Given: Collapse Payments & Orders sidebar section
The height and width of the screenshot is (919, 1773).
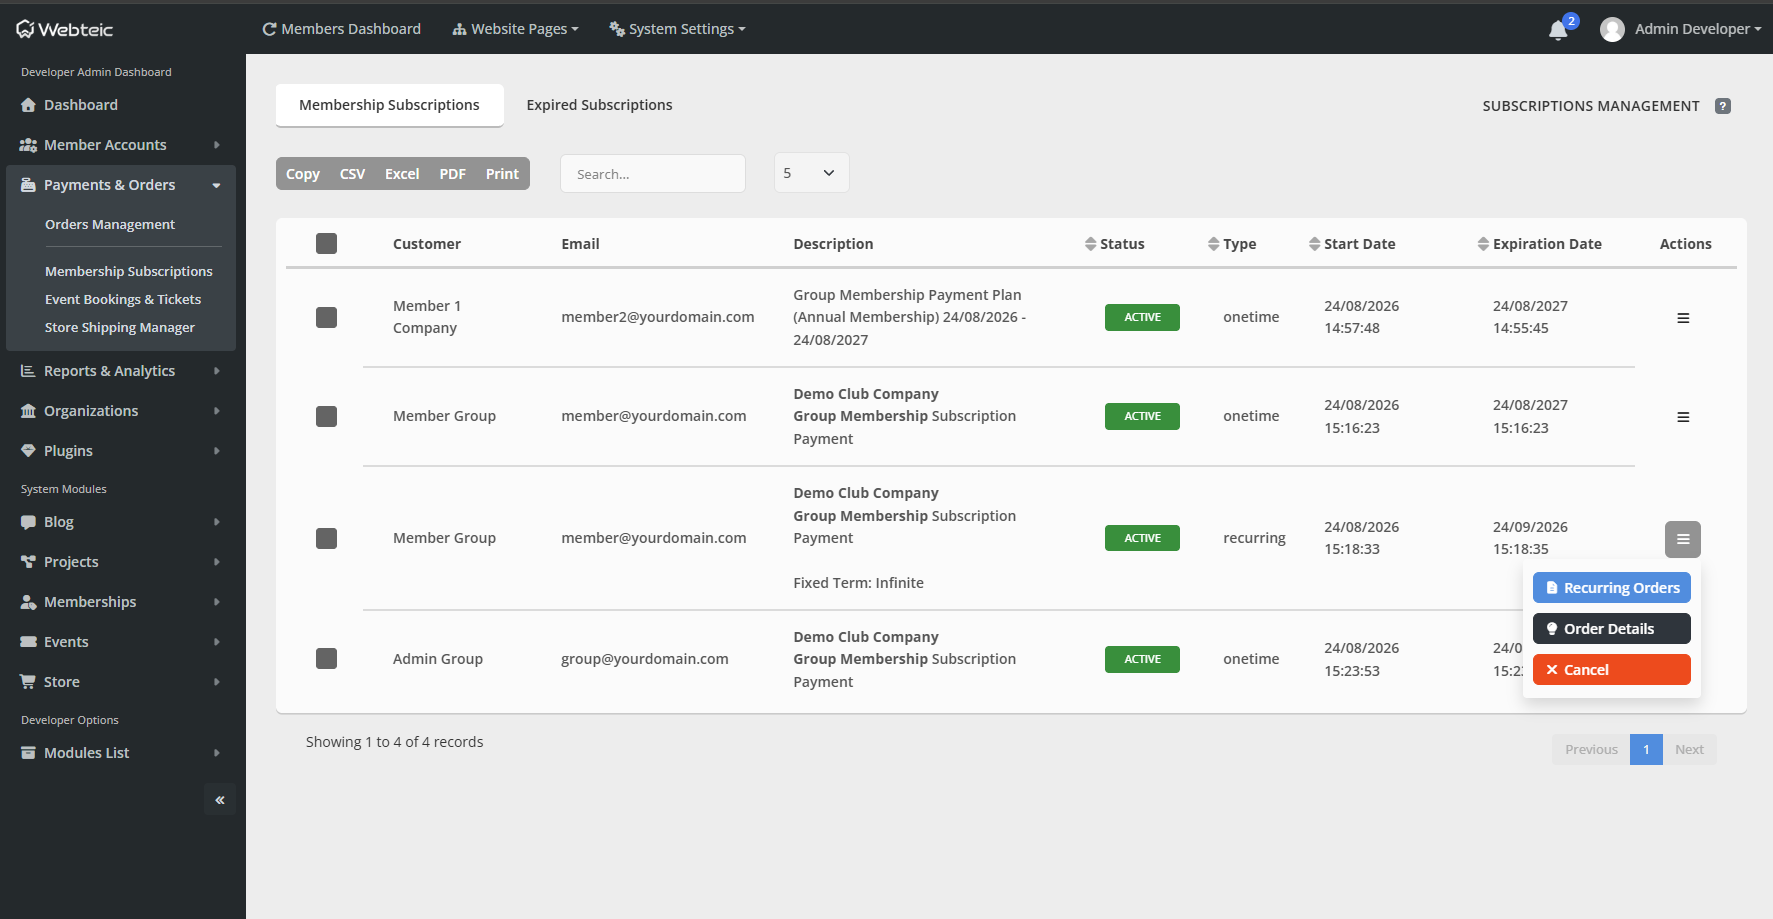Looking at the screenshot, I should tap(121, 185).
